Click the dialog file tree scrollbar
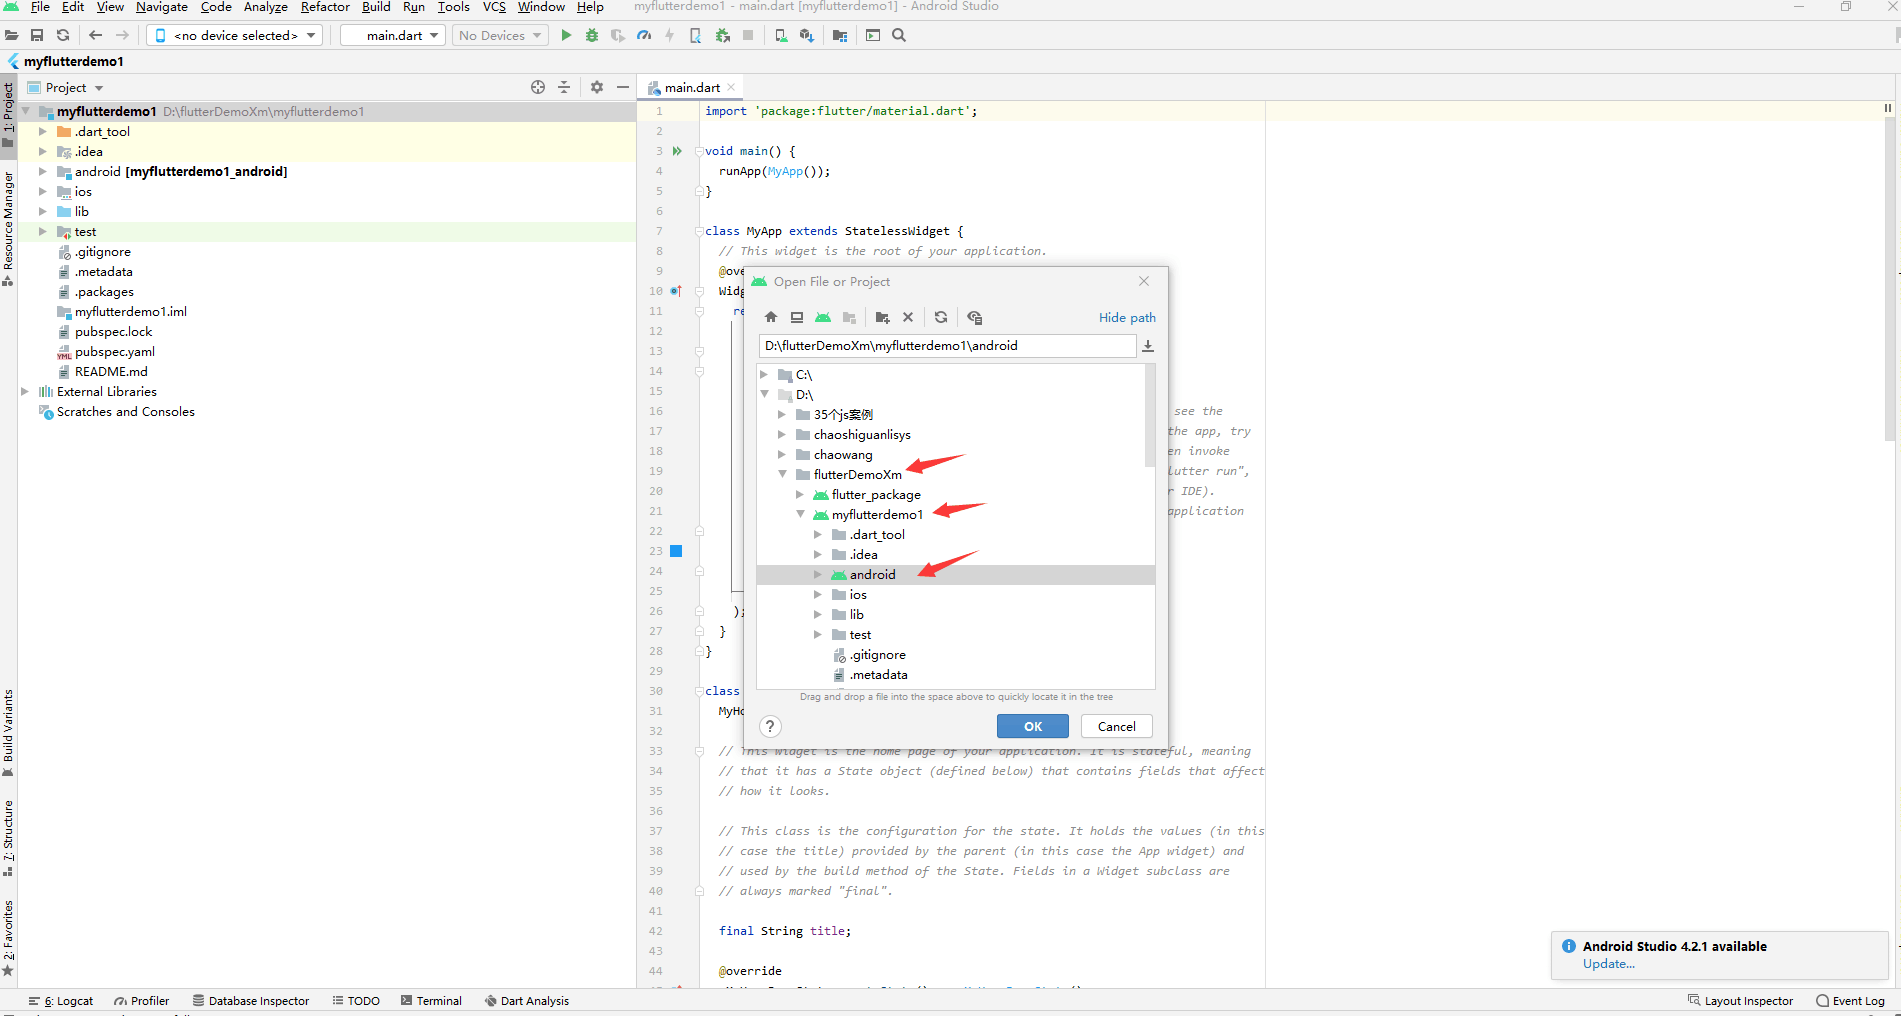Screen dimensions: 1901x1016 click(1150, 415)
